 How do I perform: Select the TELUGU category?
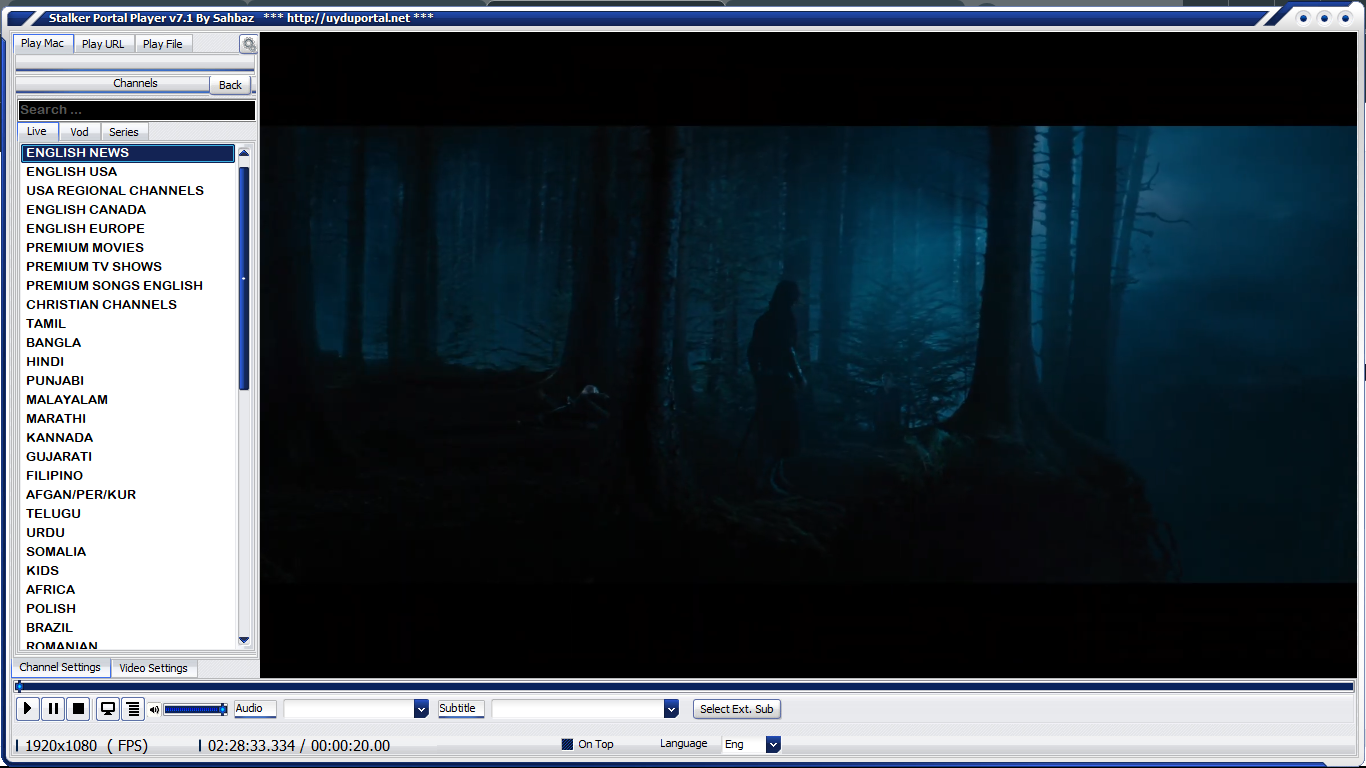(128, 514)
